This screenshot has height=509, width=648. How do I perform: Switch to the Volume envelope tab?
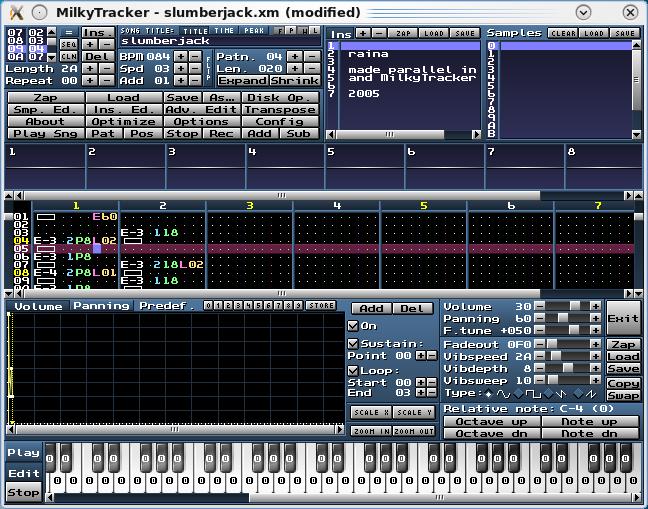[38, 306]
